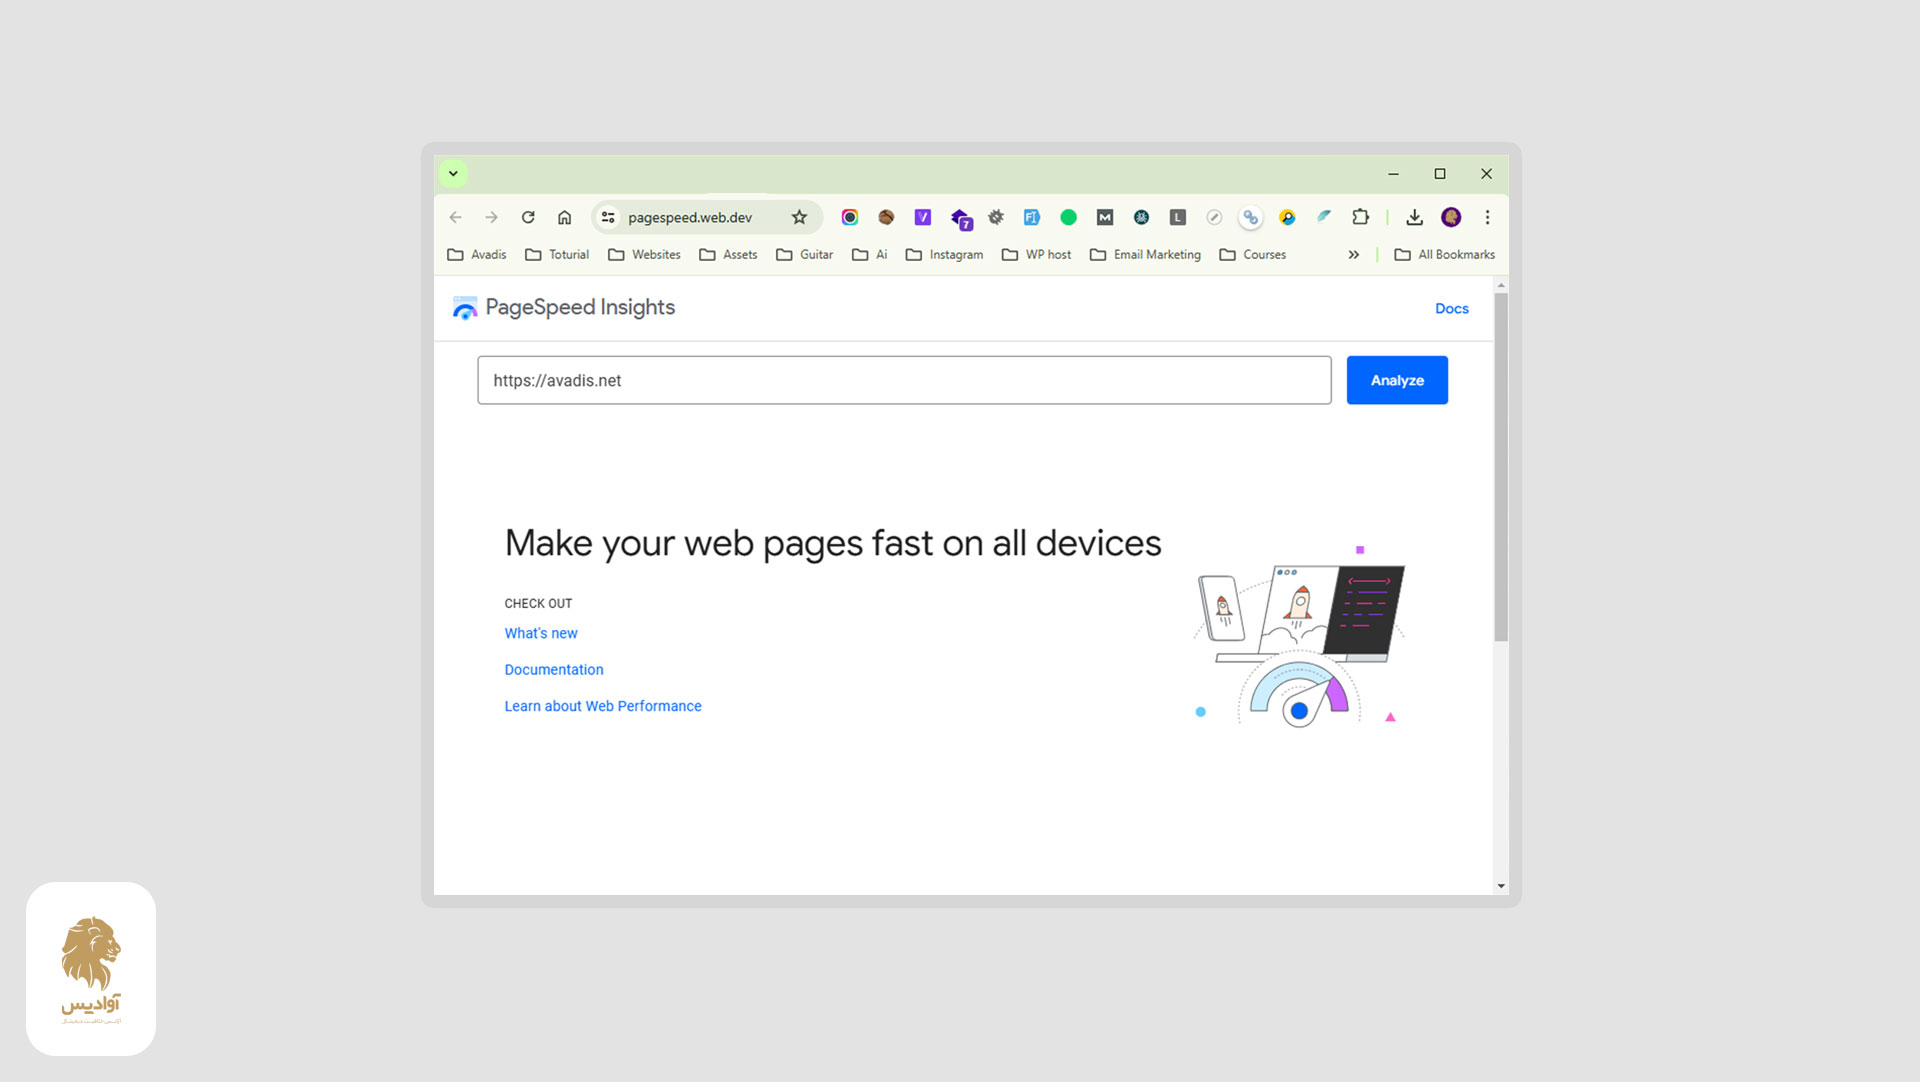Image resolution: width=1920 pixels, height=1082 pixels.
Task: Open the Avadis bookmarks folder
Action: coord(477,255)
